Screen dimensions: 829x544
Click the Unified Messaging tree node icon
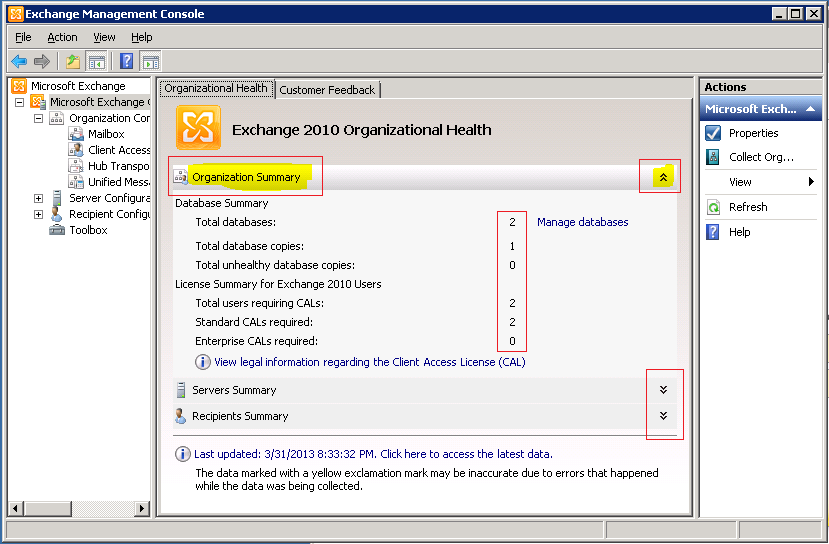click(x=76, y=182)
